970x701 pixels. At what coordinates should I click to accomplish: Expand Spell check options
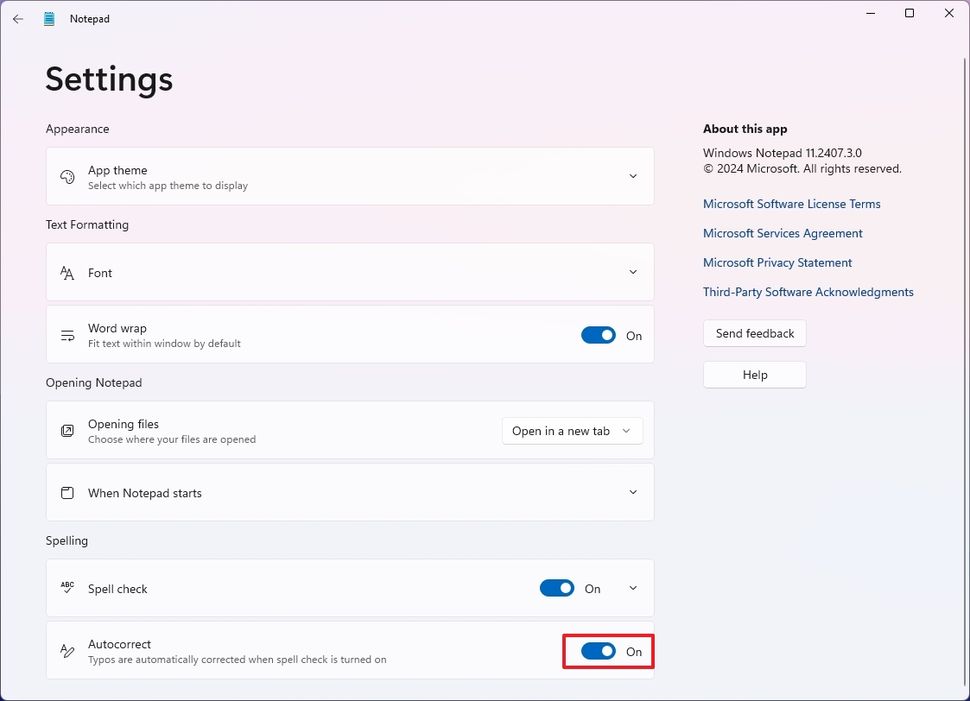click(x=632, y=587)
